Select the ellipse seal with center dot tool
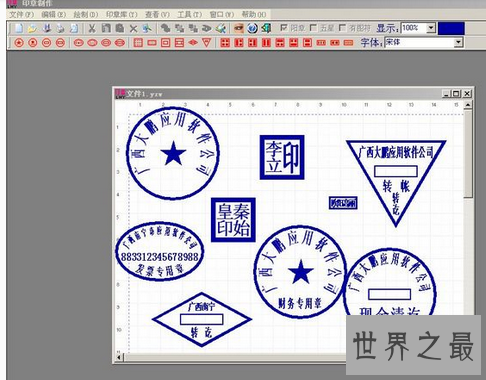Screen dimensions: 486x380 click(78, 43)
